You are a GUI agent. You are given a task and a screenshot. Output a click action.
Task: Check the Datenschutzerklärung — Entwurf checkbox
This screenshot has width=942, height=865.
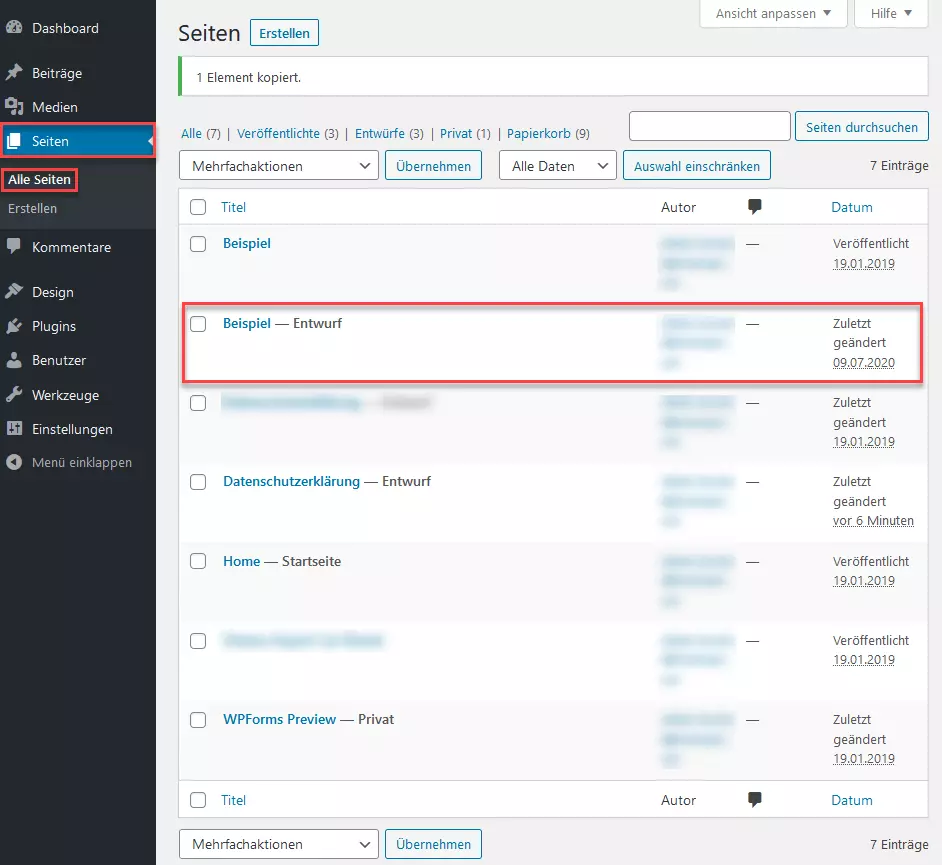click(198, 482)
